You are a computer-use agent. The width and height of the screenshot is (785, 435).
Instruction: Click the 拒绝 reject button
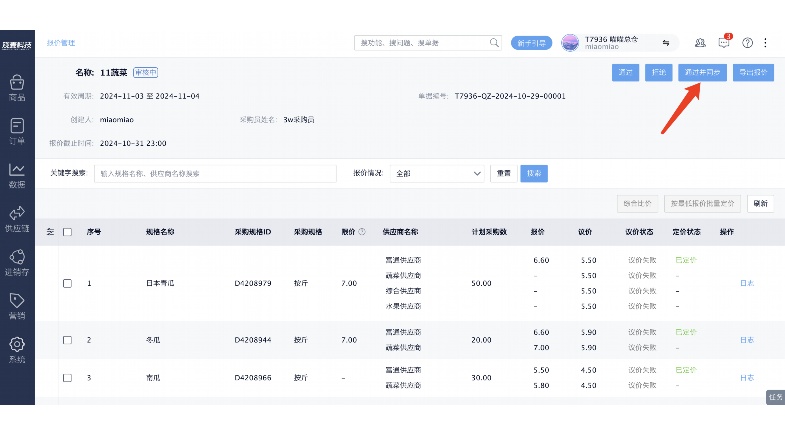[x=658, y=73]
